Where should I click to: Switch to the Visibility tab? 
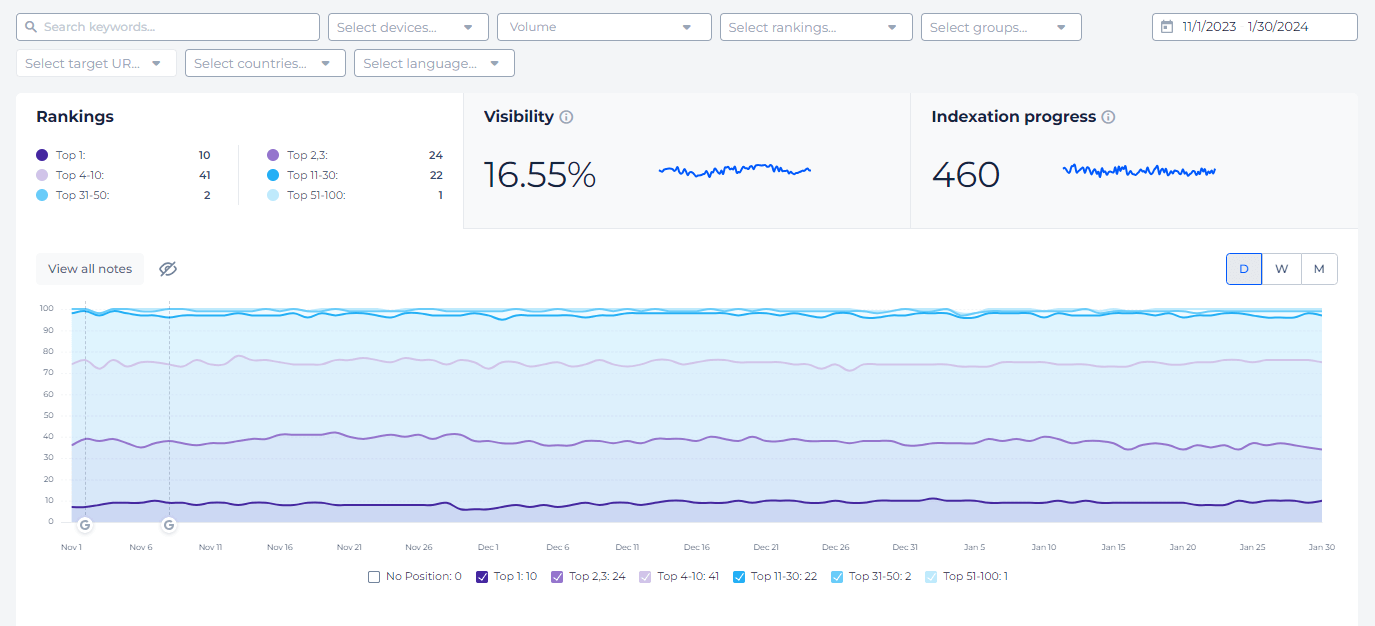(x=687, y=161)
